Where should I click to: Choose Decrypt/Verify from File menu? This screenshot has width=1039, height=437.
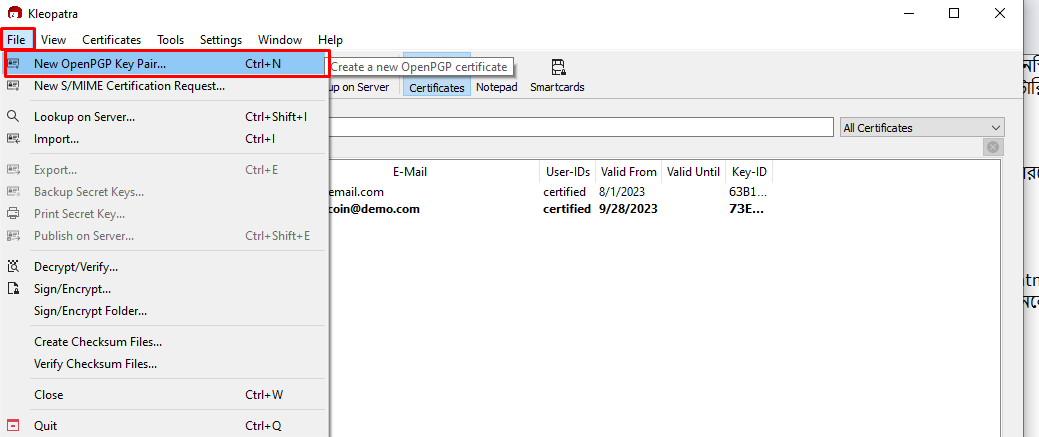165,267
